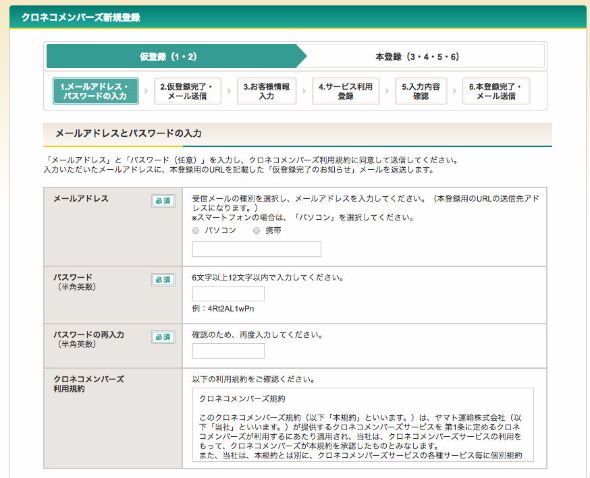This screenshot has width=590, height=478.
Task: Click the メールアドレスとパスワードの入力 section heading
Action: [x=129, y=133]
